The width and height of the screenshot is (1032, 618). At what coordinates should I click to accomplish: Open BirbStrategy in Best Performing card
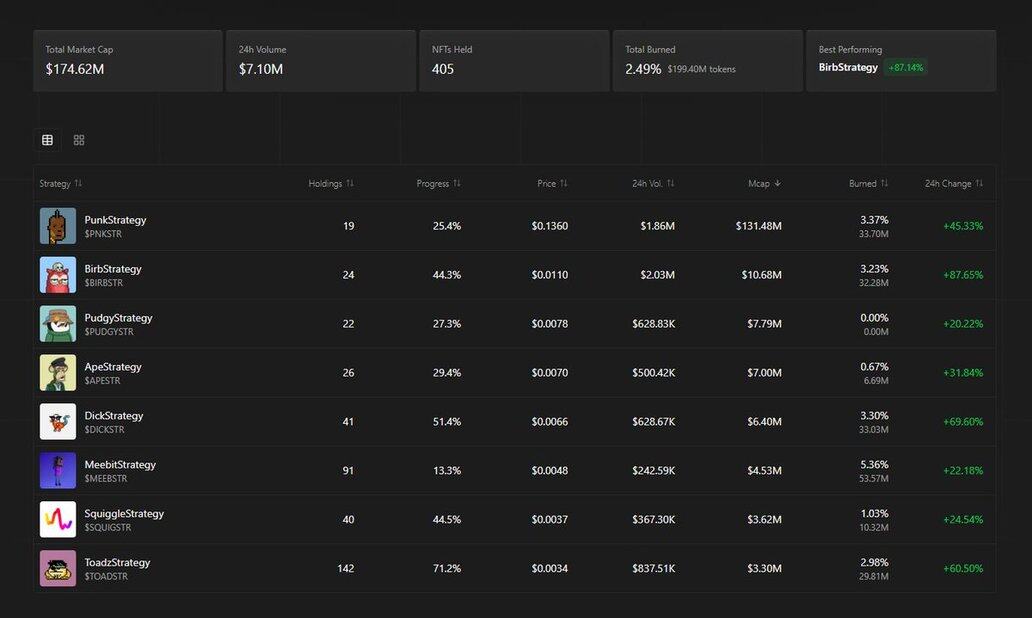pos(848,68)
